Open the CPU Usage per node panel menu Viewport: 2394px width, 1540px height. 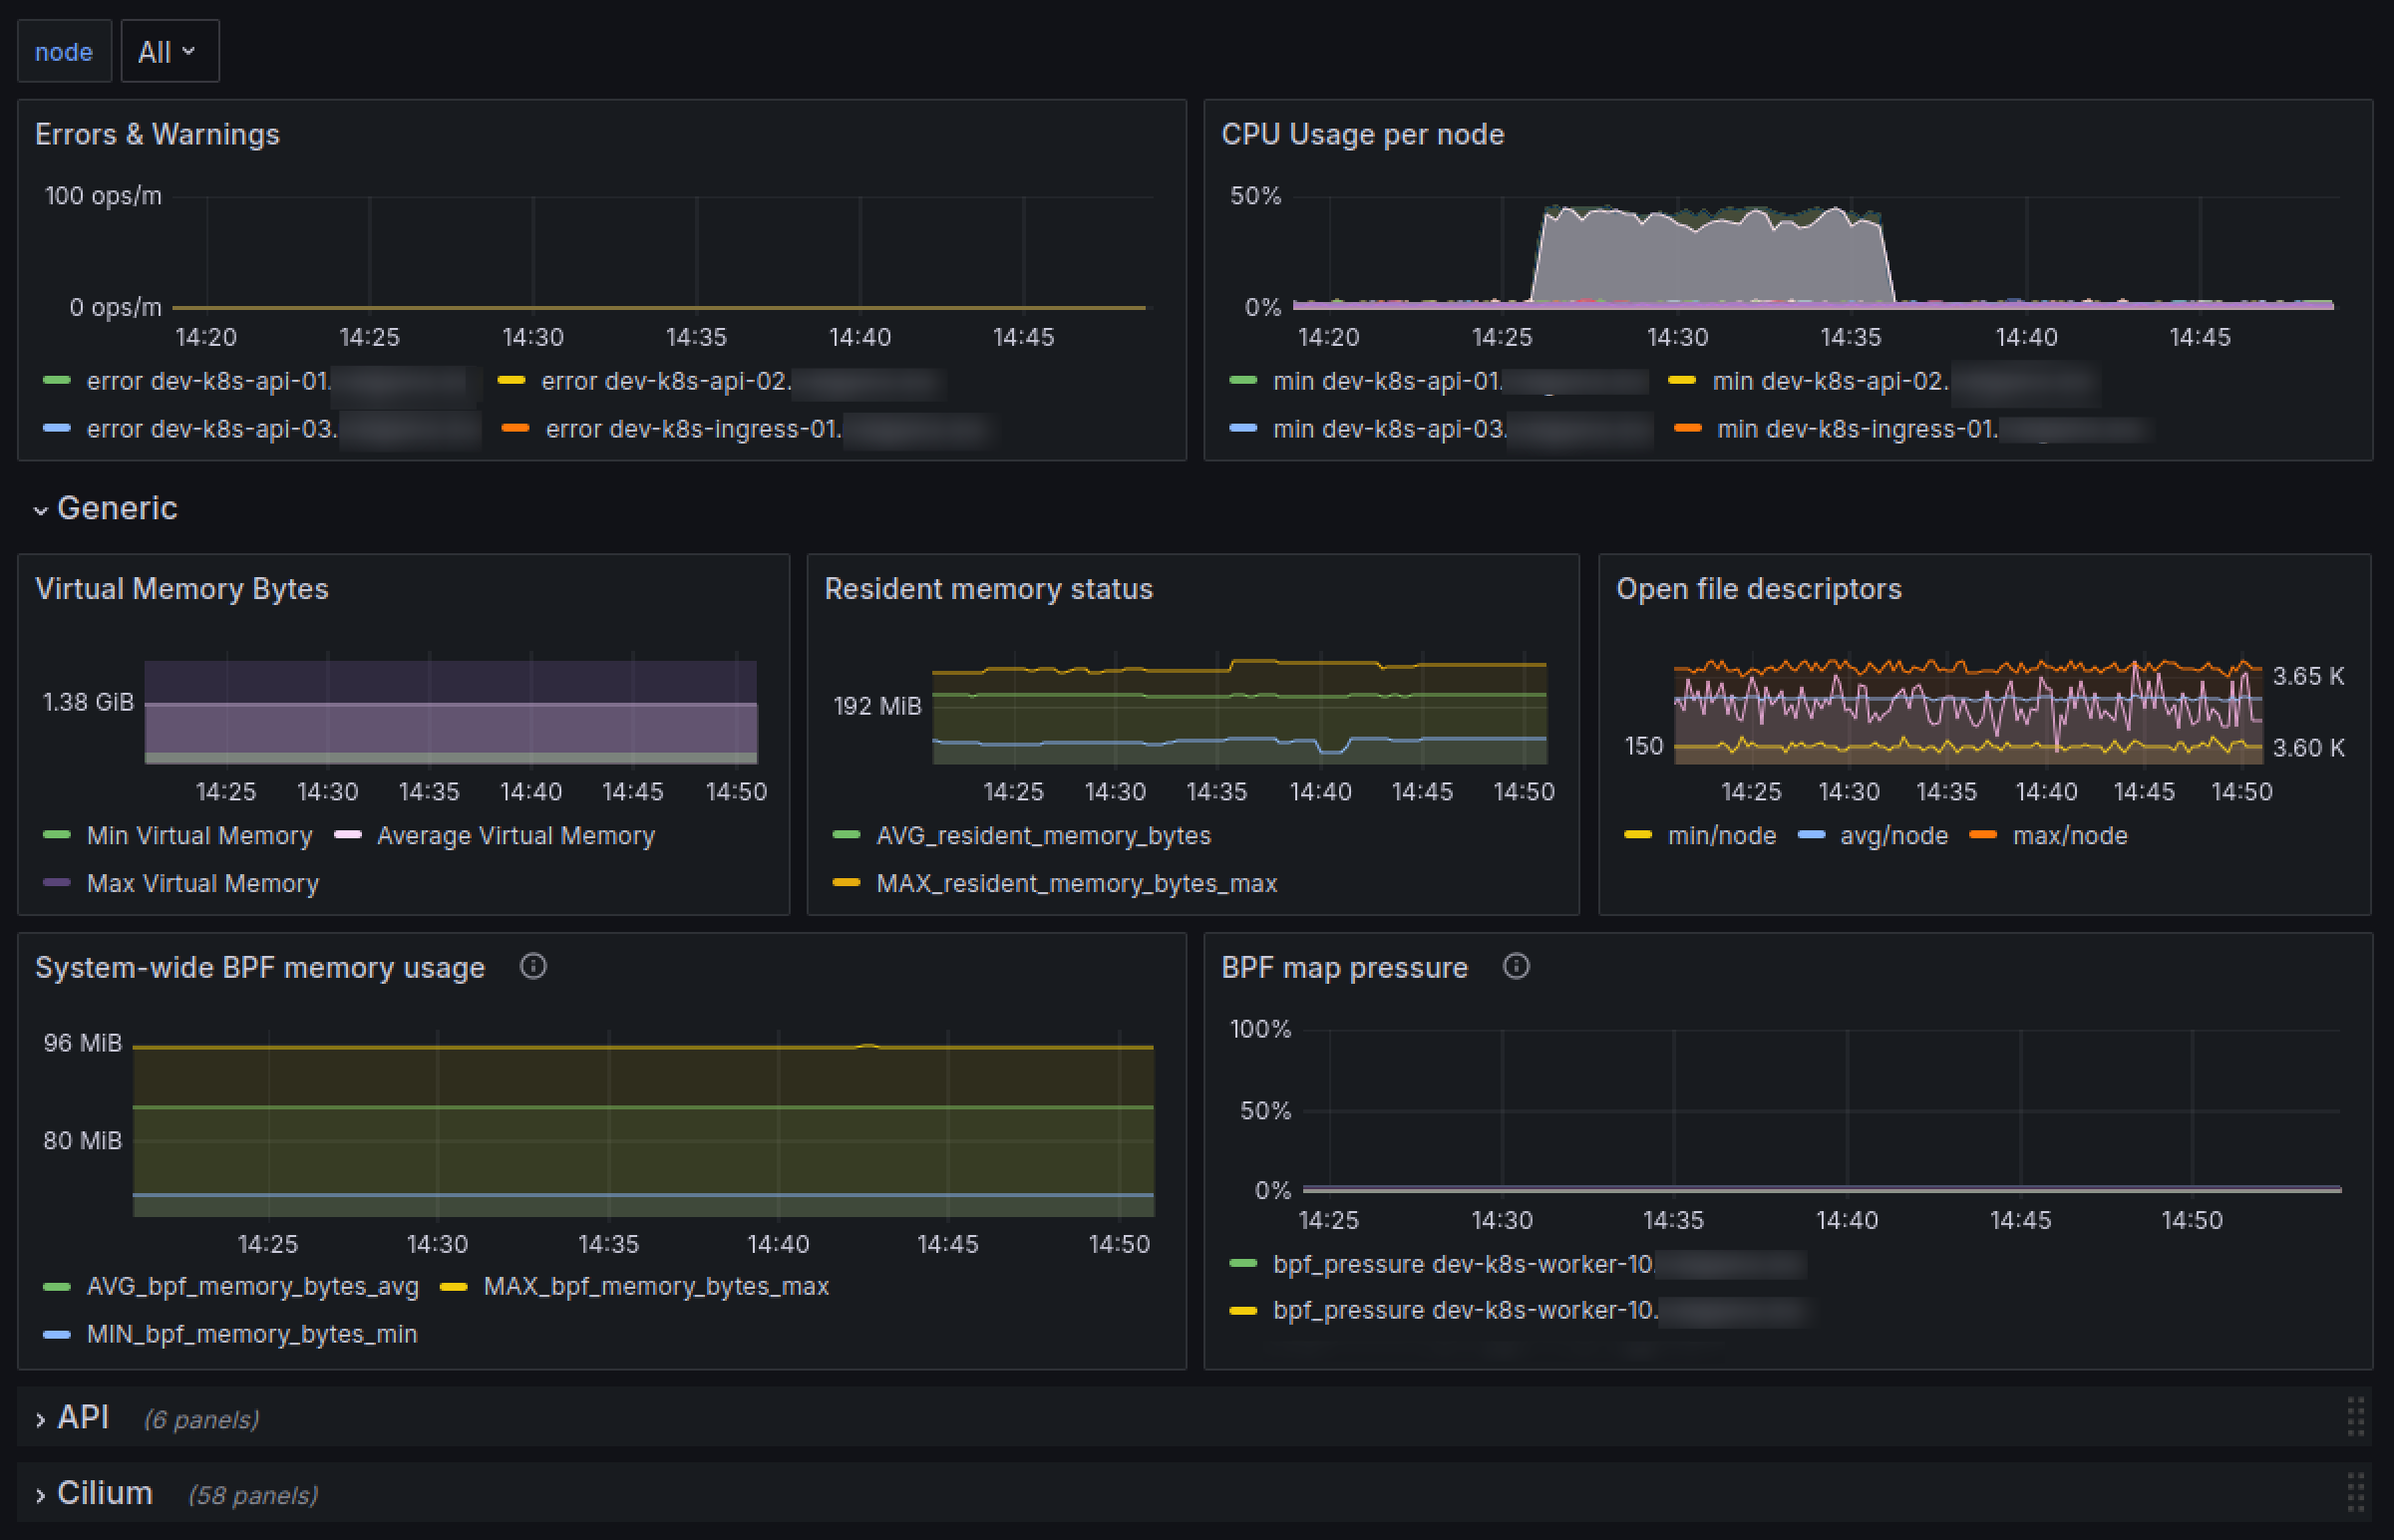point(1362,134)
